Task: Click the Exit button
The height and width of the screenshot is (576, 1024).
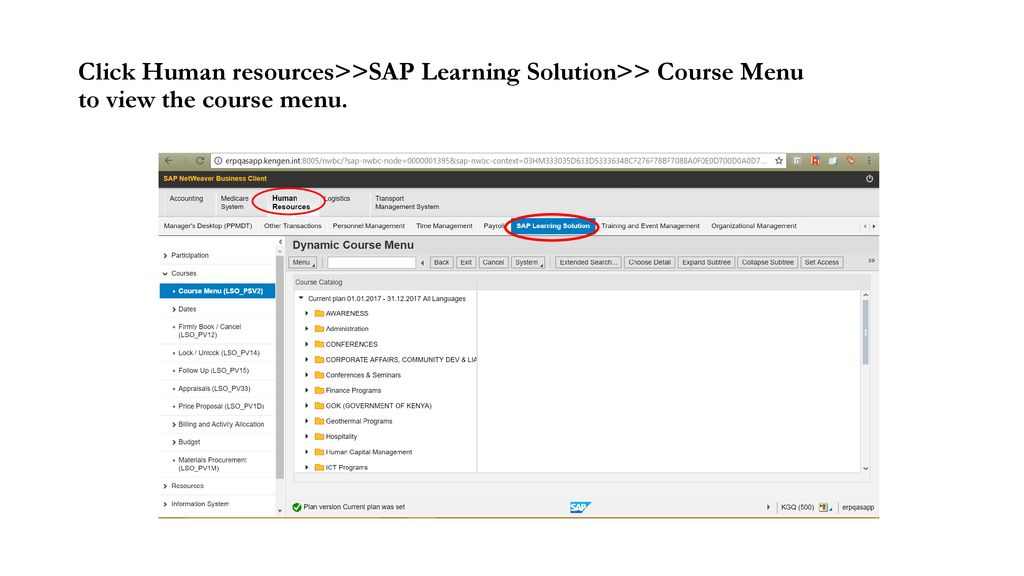Action: coord(466,263)
